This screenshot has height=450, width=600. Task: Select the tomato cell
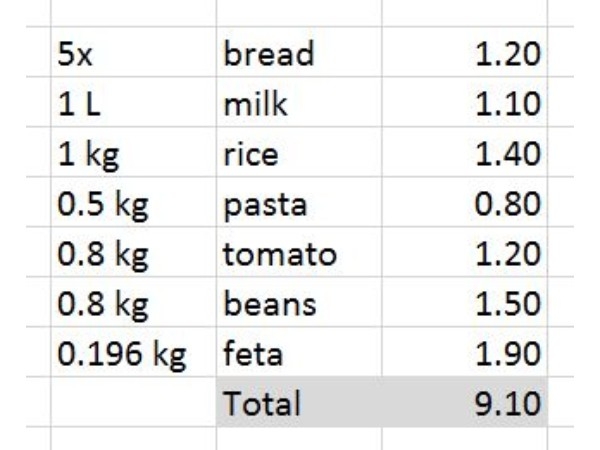[x=299, y=252]
